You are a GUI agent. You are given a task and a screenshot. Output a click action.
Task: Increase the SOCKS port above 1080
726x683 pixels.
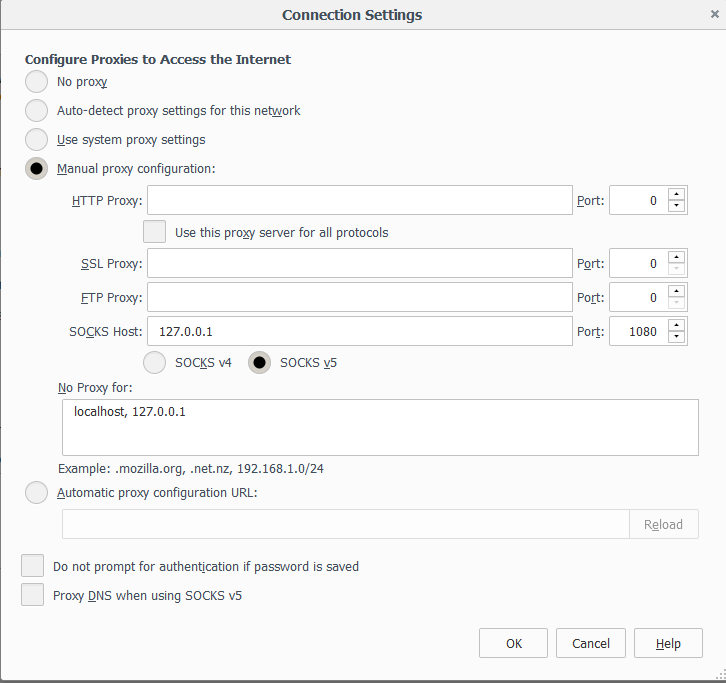(677, 325)
